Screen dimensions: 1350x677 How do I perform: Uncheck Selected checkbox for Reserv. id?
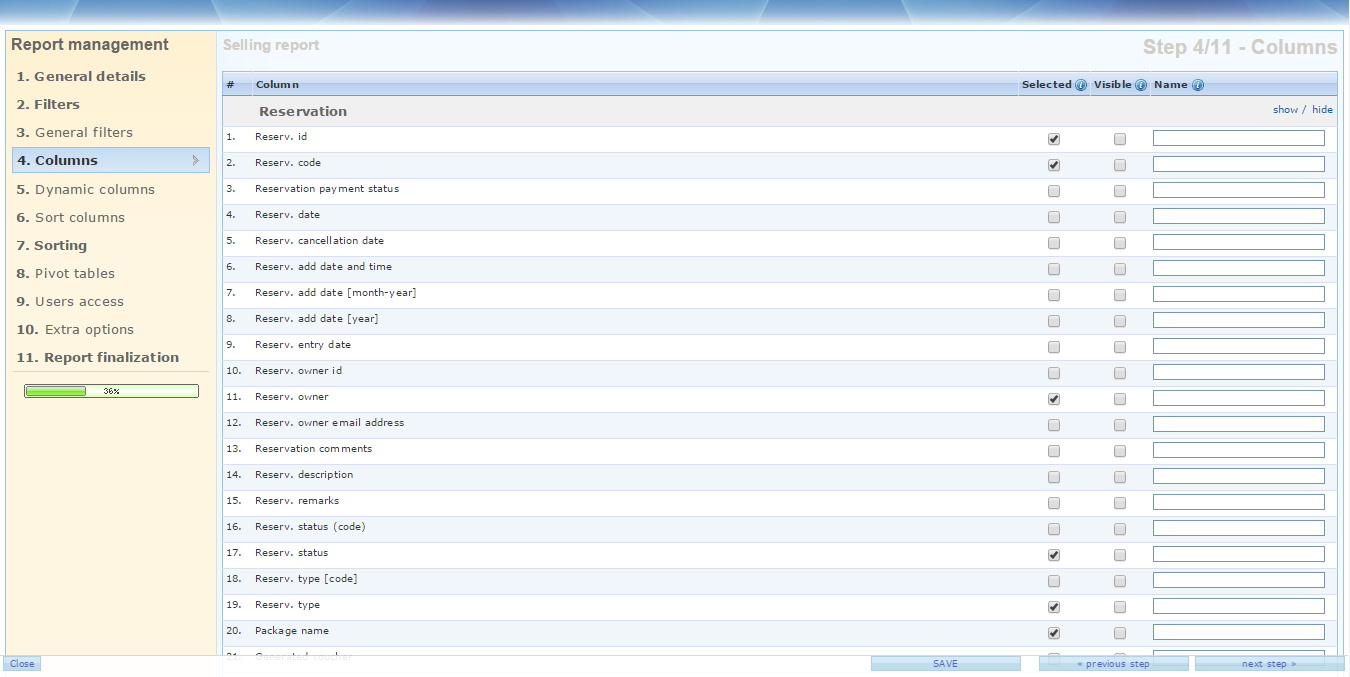point(1054,139)
